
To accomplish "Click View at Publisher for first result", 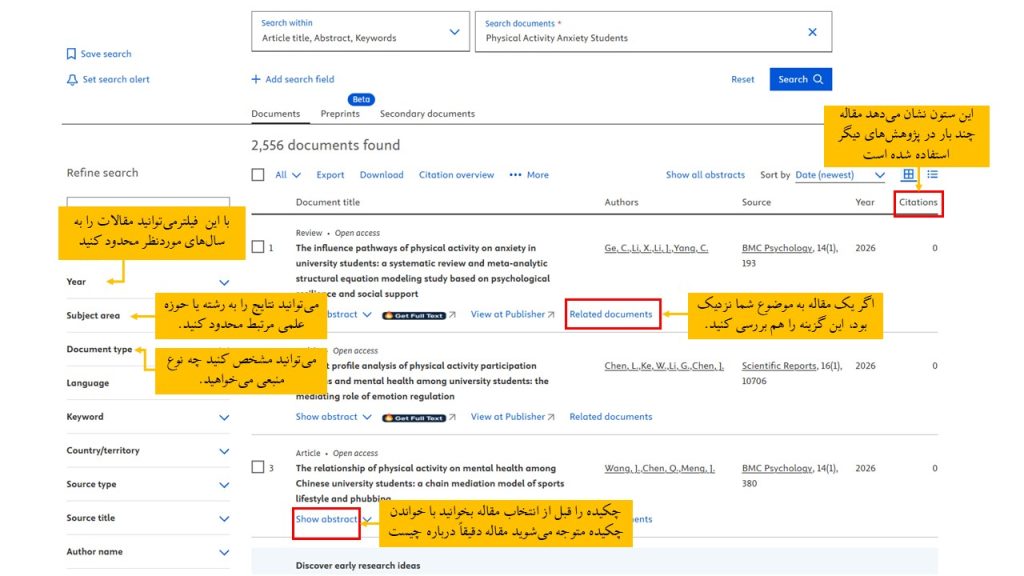I will (507, 314).
